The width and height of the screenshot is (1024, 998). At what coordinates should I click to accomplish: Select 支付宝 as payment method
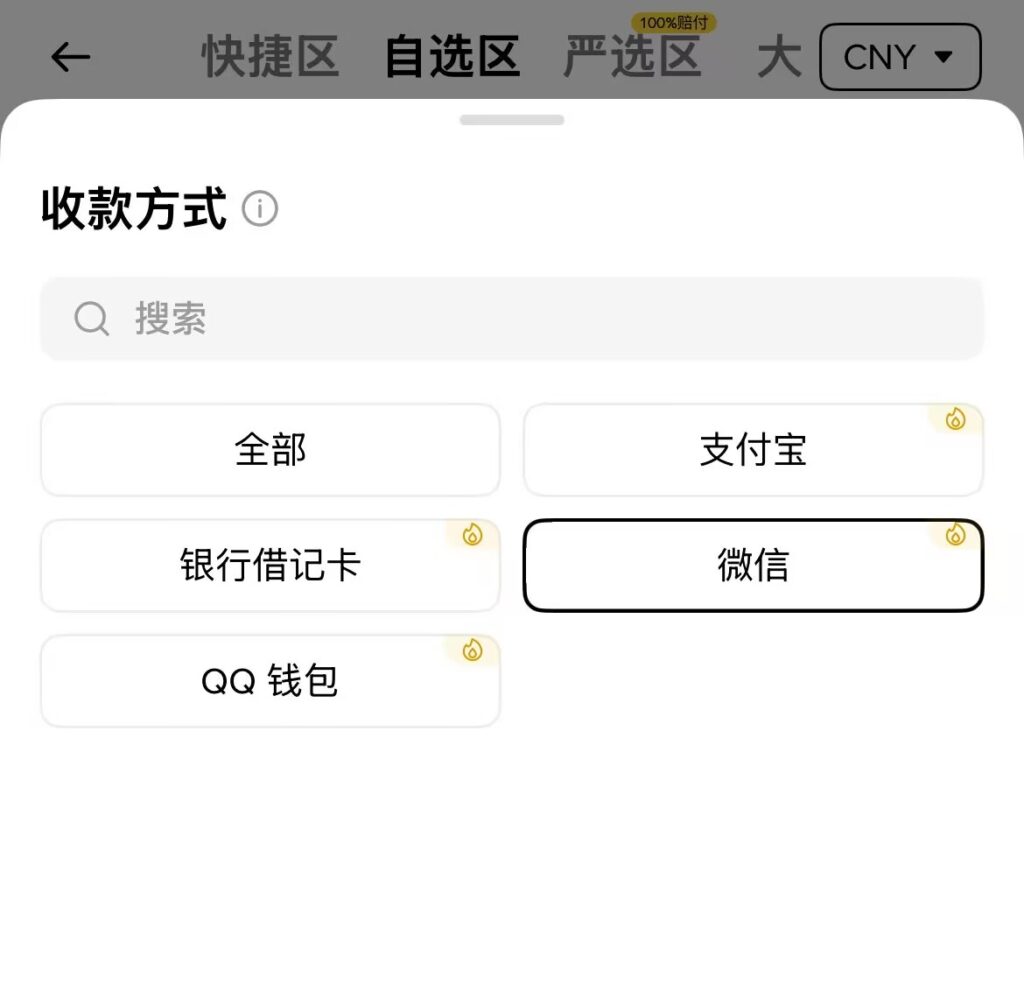coord(753,451)
